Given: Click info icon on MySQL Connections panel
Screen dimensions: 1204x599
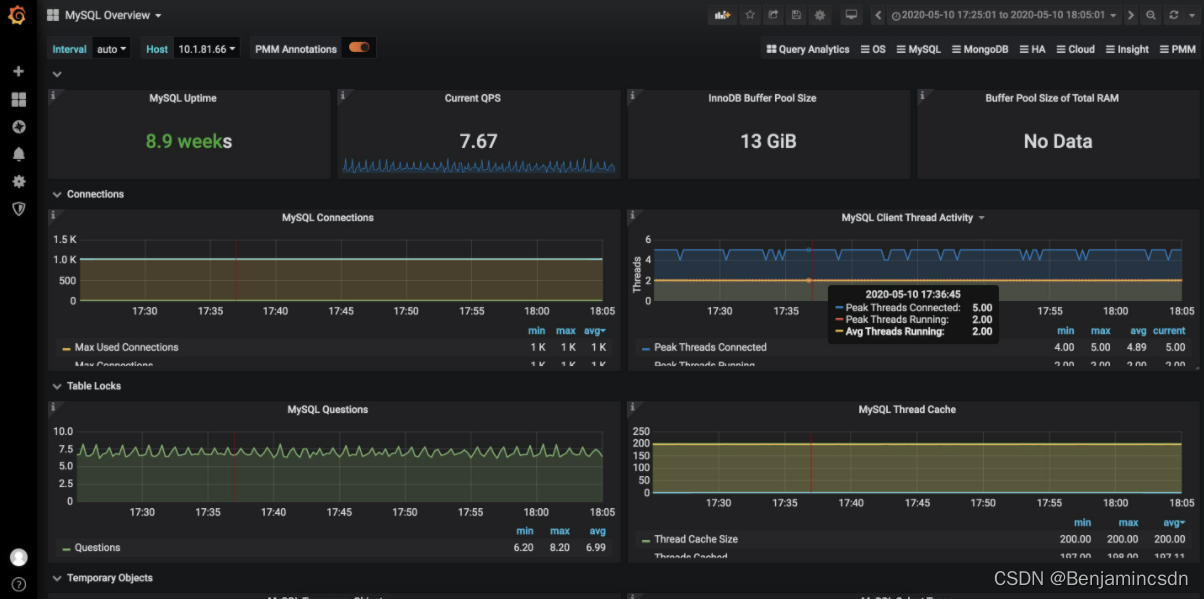Looking at the screenshot, I should 53,215.
